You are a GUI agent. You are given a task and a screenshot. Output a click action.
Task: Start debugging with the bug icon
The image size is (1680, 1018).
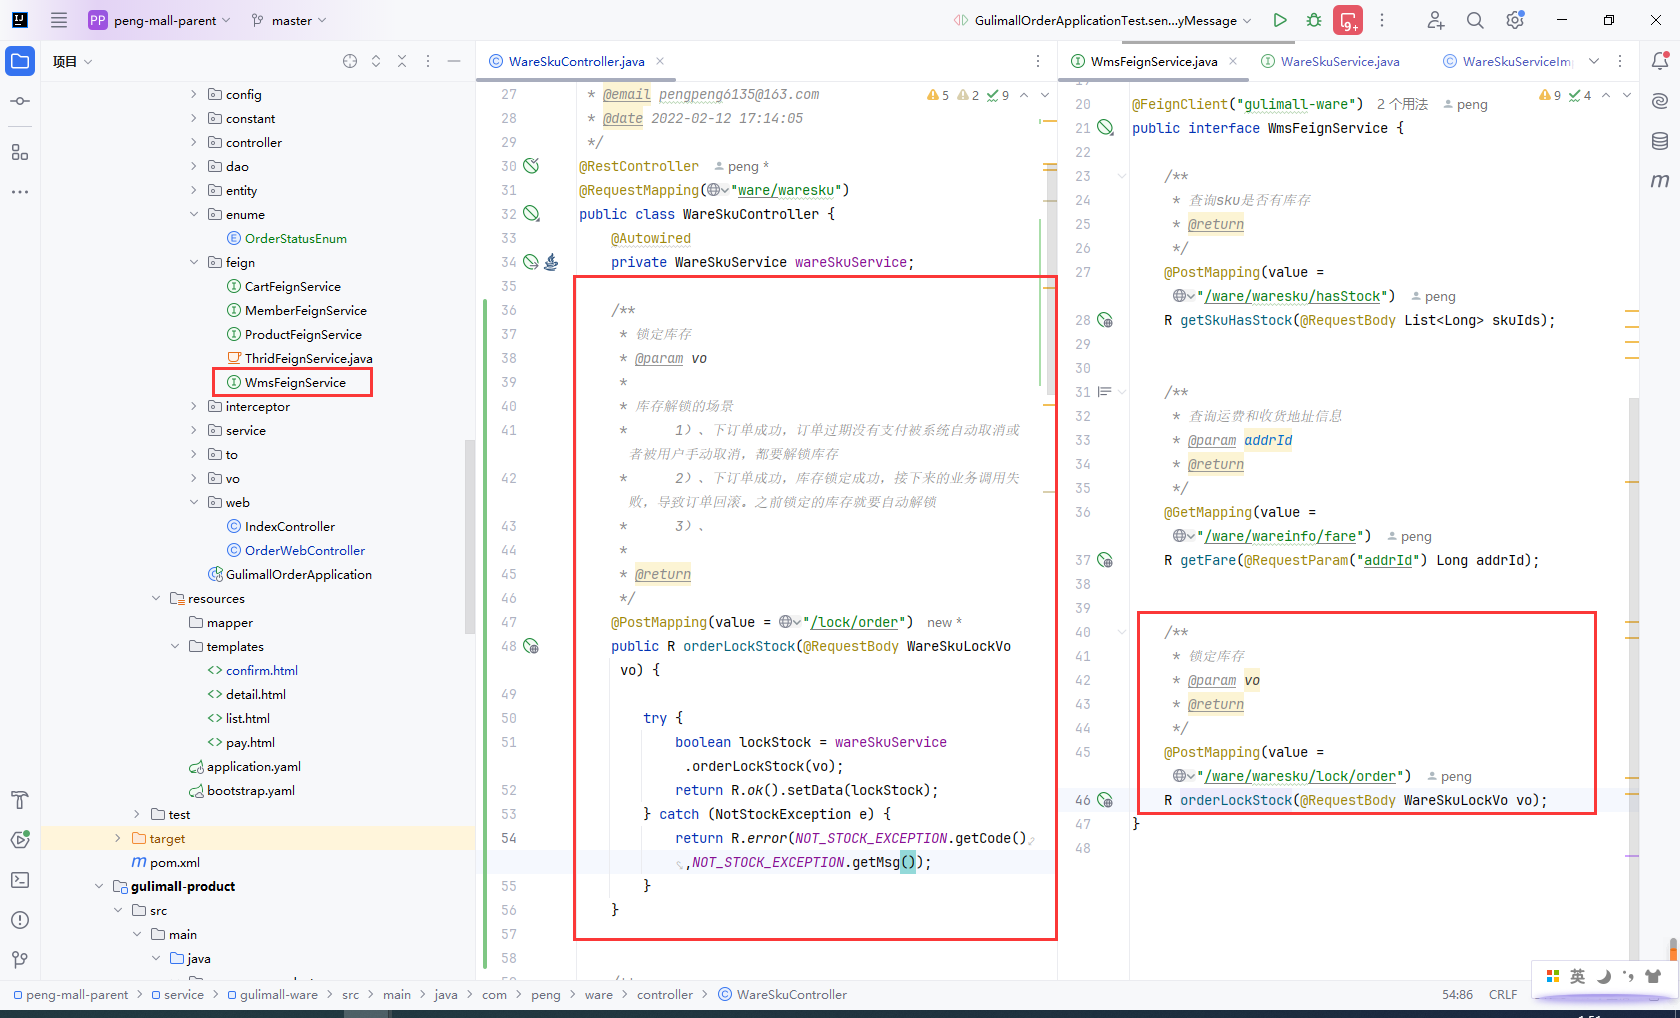pyautogui.click(x=1314, y=20)
